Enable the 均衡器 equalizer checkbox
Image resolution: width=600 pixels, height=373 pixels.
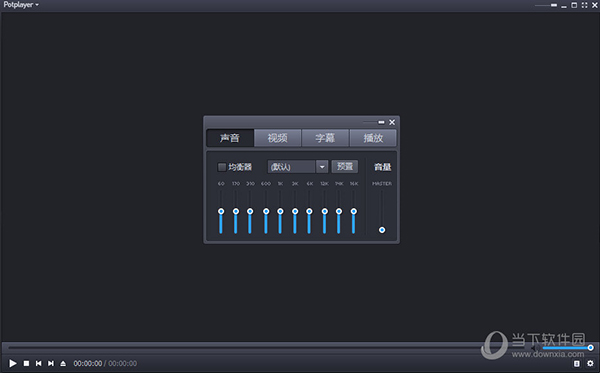pyautogui.click(x=222, y=167)
